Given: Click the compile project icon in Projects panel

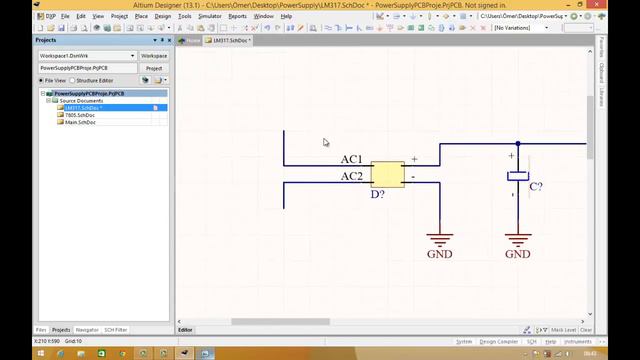Looking at the screenshot, I should click(145, 80).
